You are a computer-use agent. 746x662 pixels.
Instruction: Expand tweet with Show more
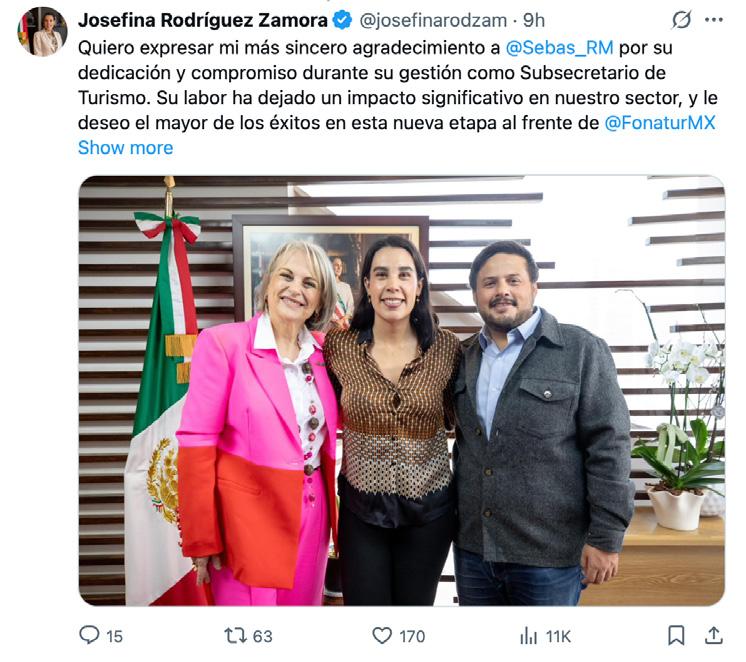coord(126,148)
